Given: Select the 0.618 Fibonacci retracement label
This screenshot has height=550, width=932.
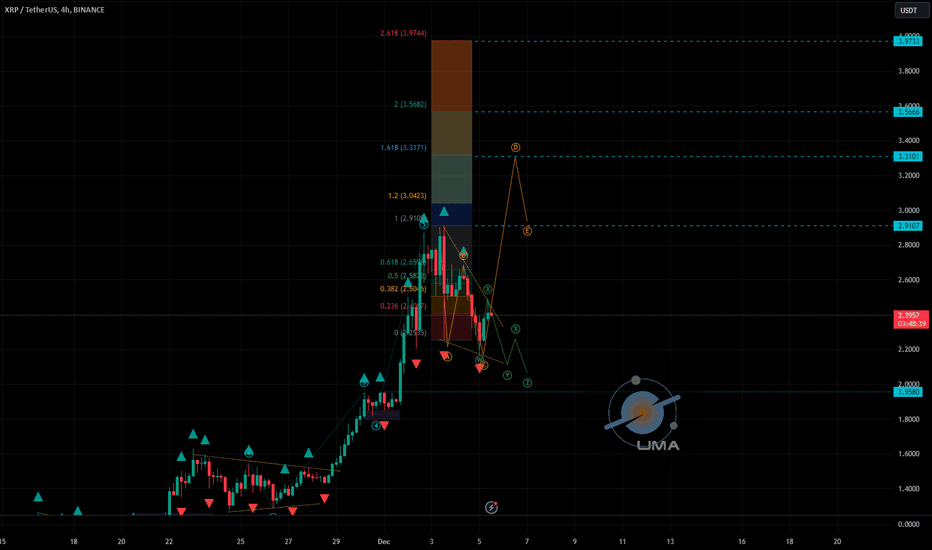Looking at the screenshot, I should coord(404,262).
